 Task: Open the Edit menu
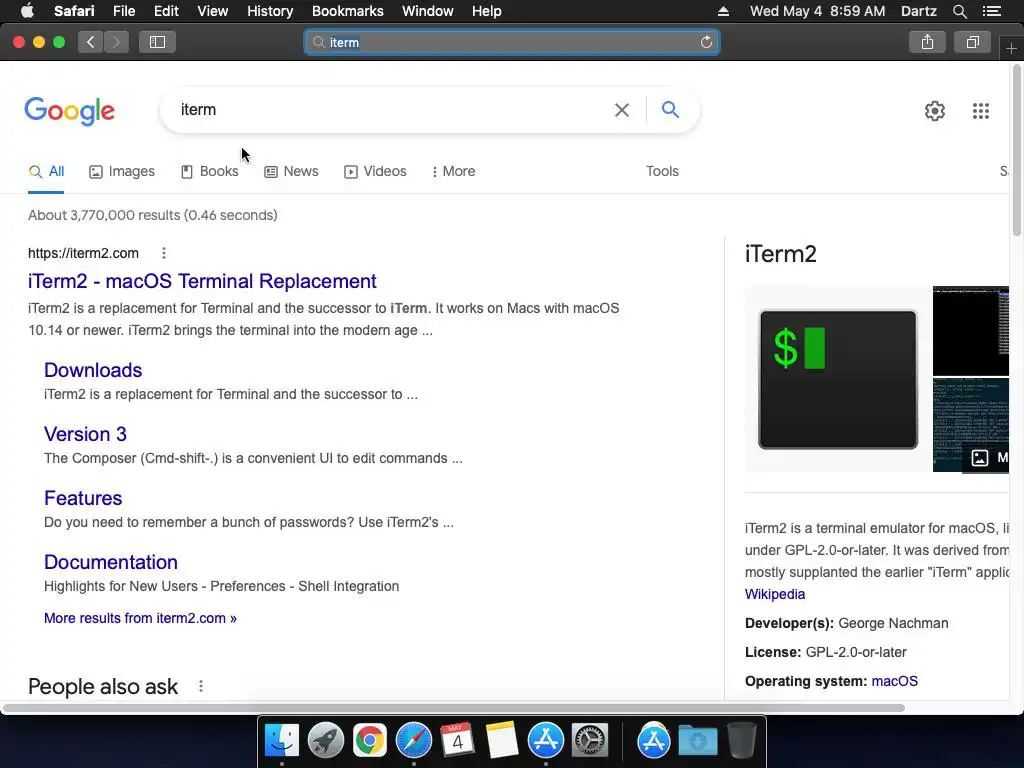(166, 11)
